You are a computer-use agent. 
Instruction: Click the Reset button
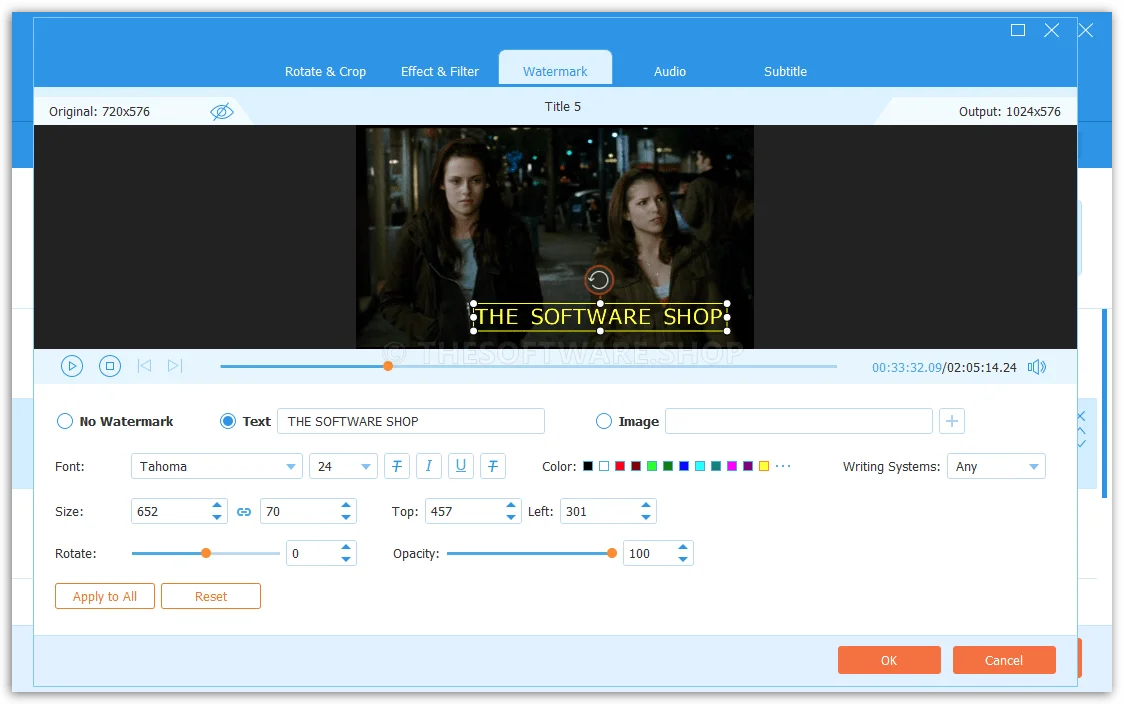pyautogui.click(x=211, y=596)
